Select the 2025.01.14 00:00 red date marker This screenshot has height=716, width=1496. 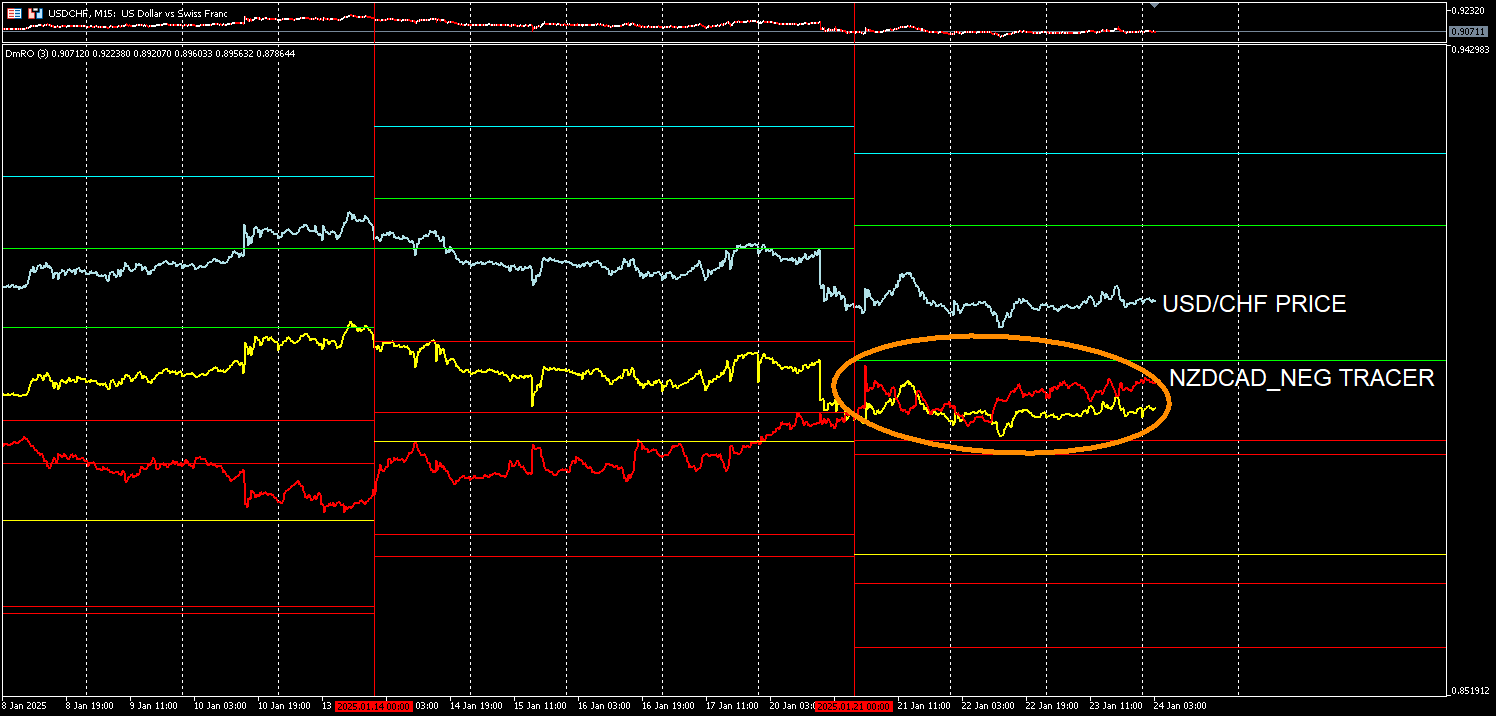pos(374,706)
